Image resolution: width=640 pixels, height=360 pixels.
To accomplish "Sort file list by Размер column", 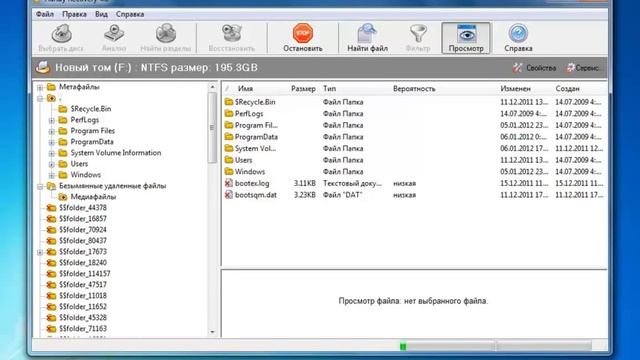I will tap(303, 89).
